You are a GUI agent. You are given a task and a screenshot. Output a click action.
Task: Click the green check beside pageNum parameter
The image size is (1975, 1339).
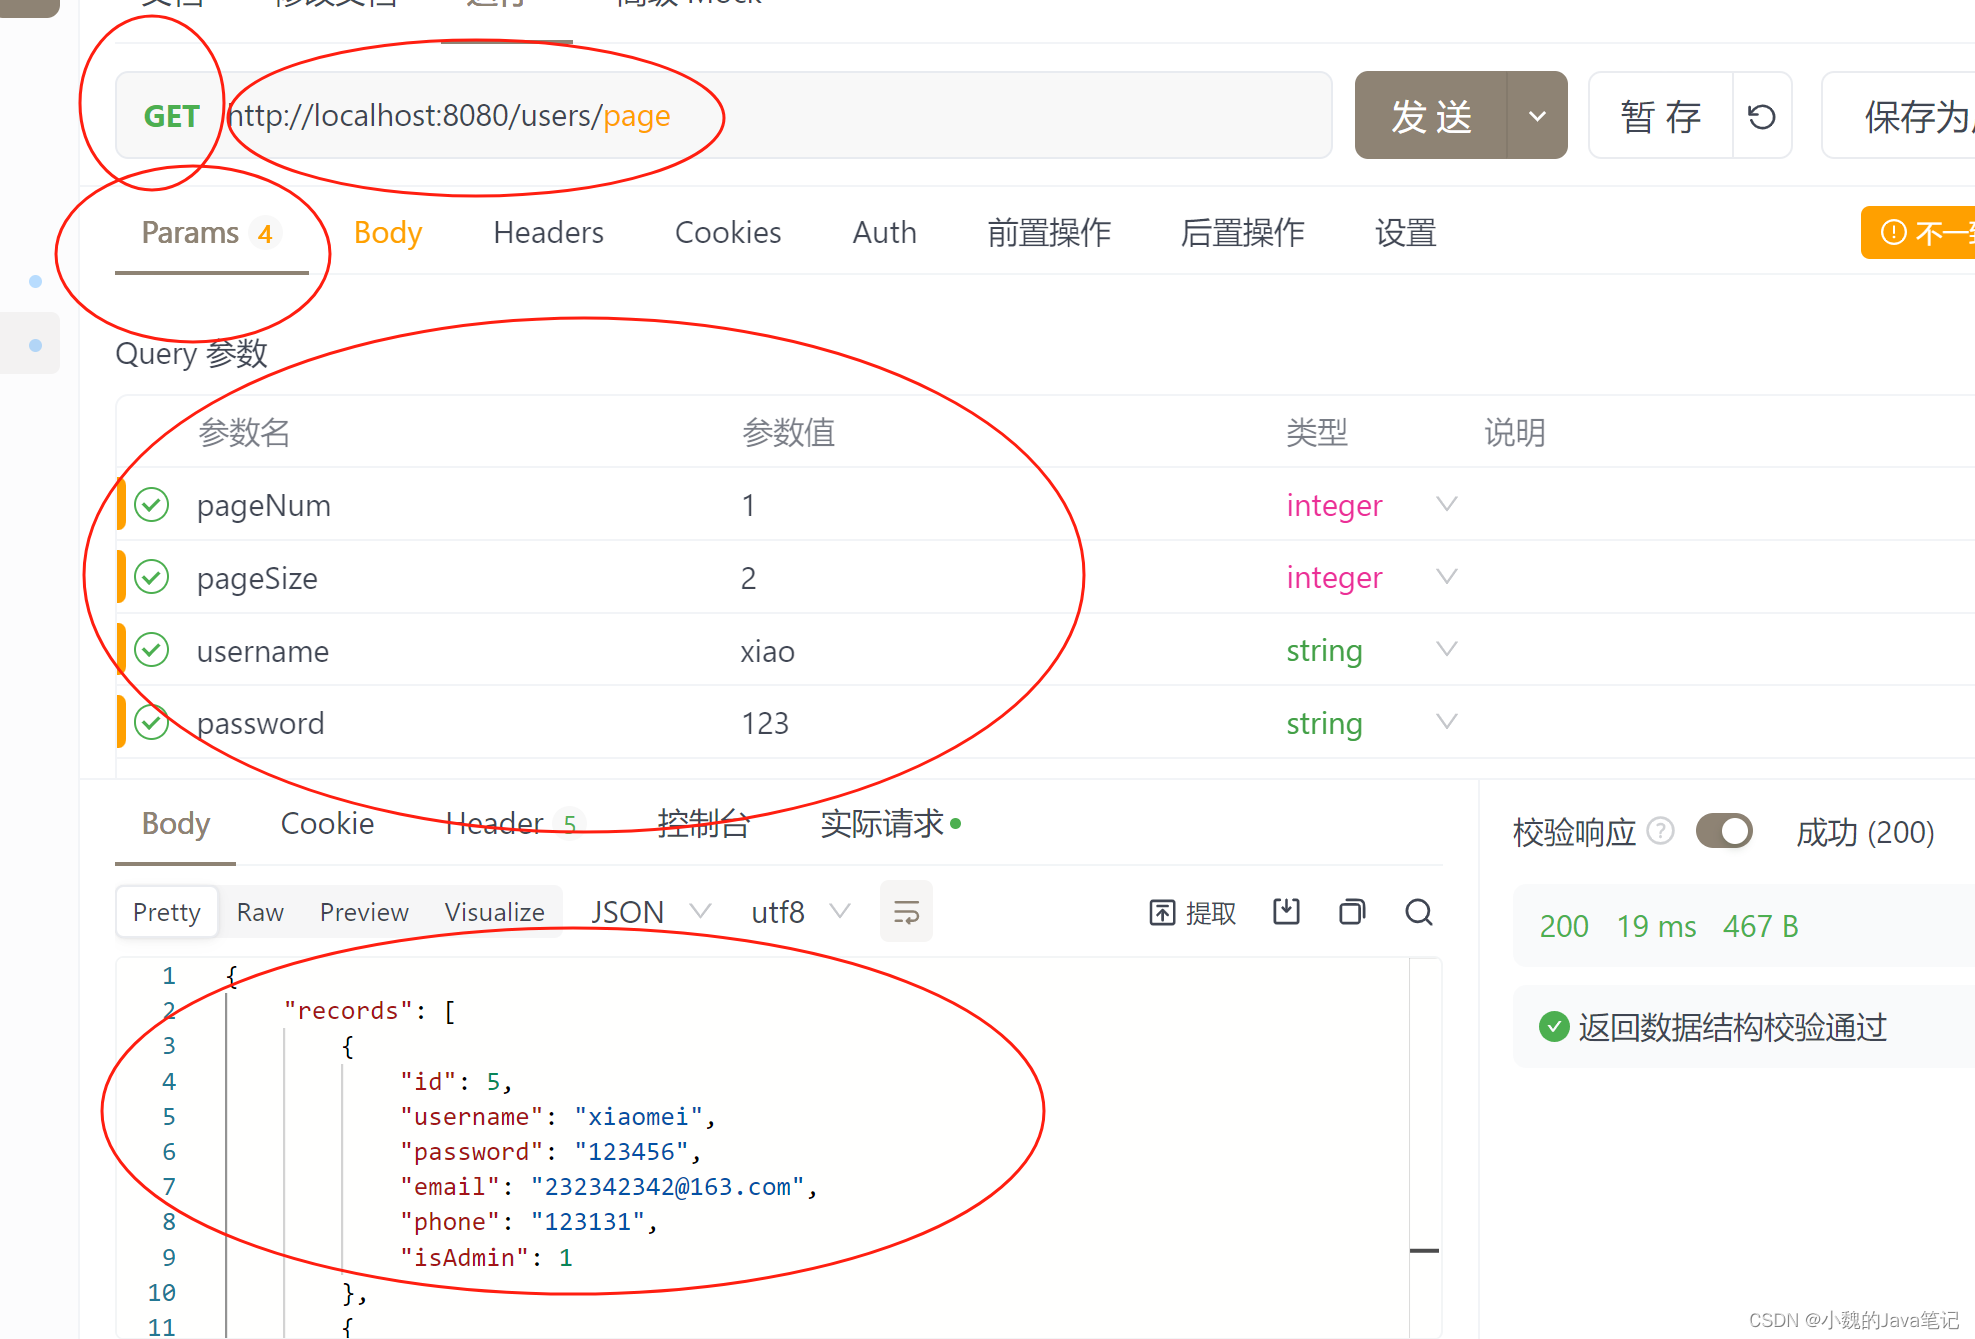[x=151, y=504]
